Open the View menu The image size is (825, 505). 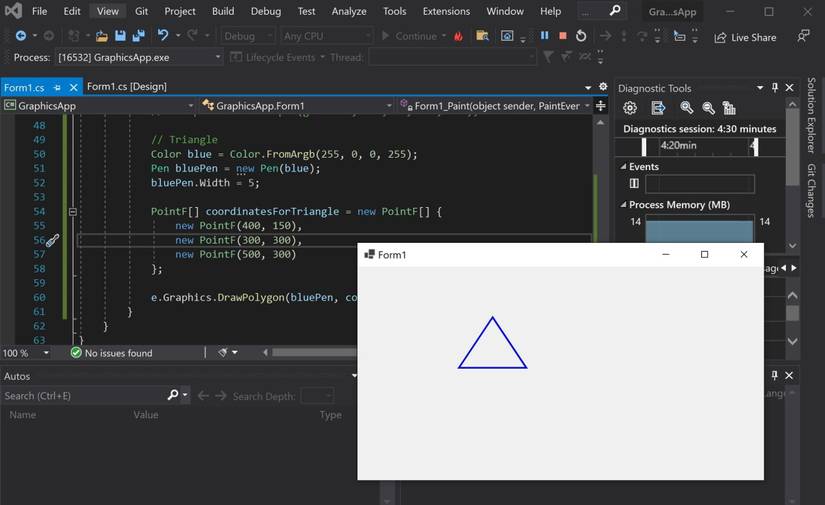pos(108,11)
